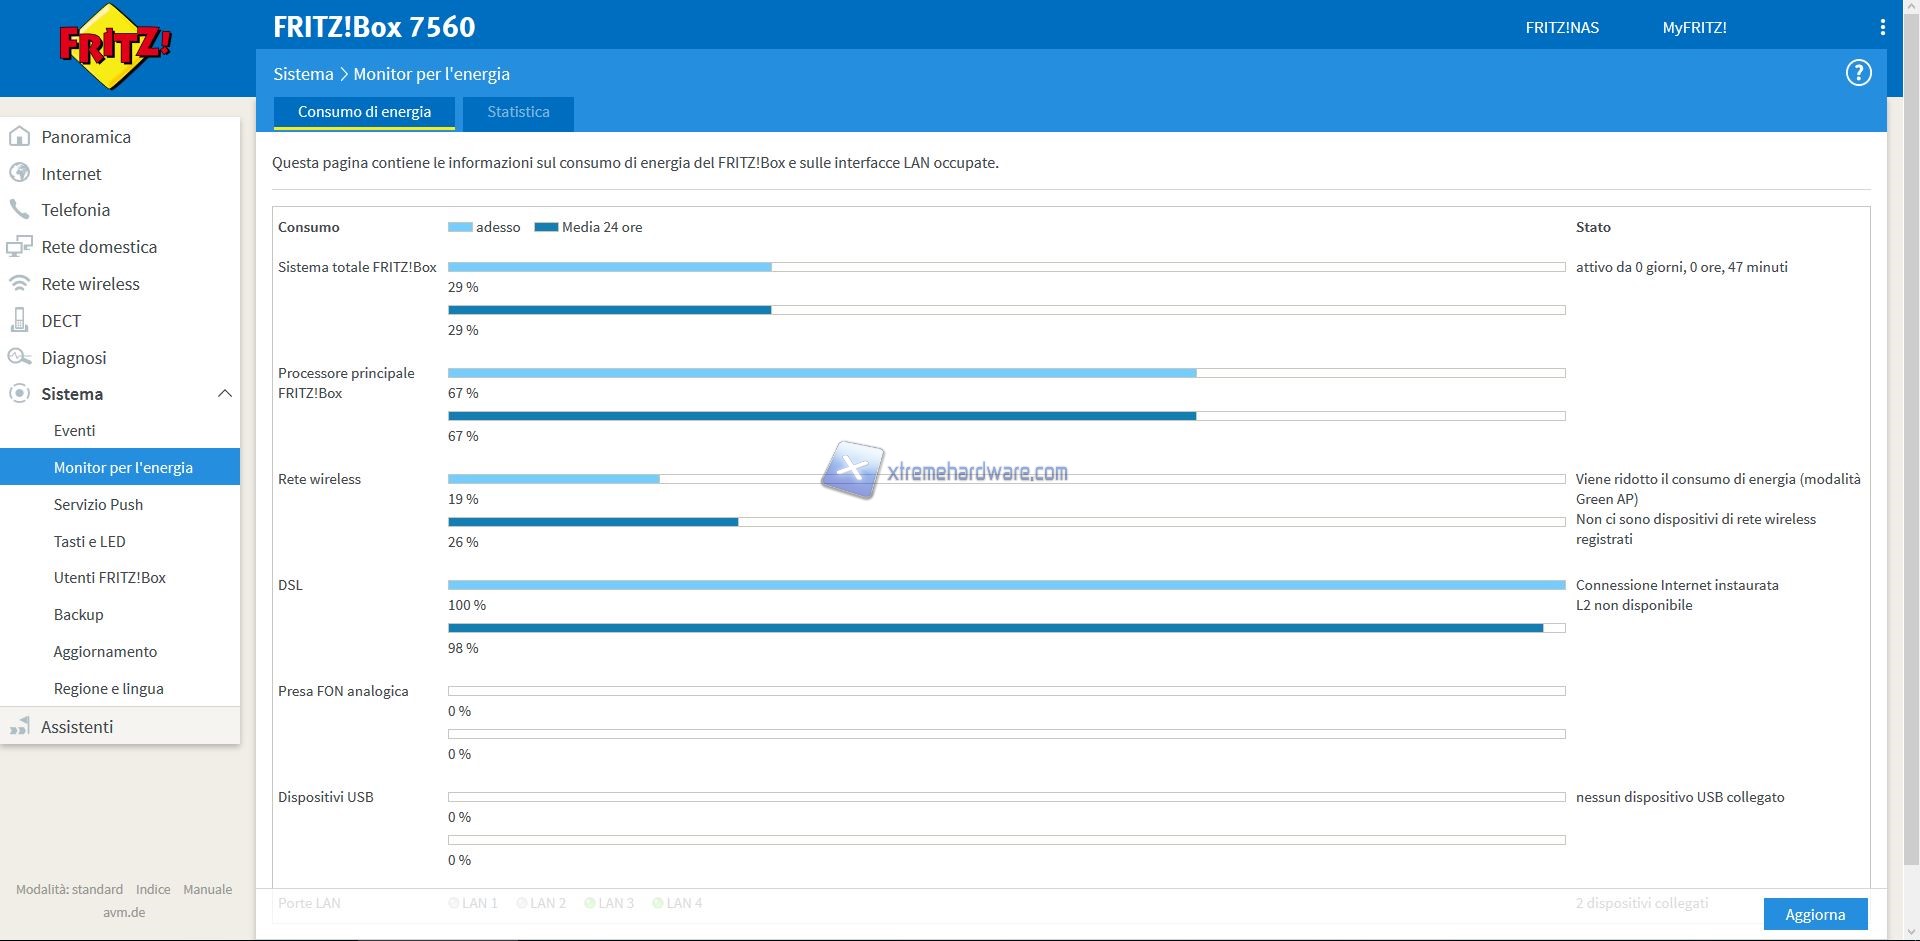Click the Diagnosi icon in sidebar
The width and height of the screenshot is (1920, 941).
(19, 357)
